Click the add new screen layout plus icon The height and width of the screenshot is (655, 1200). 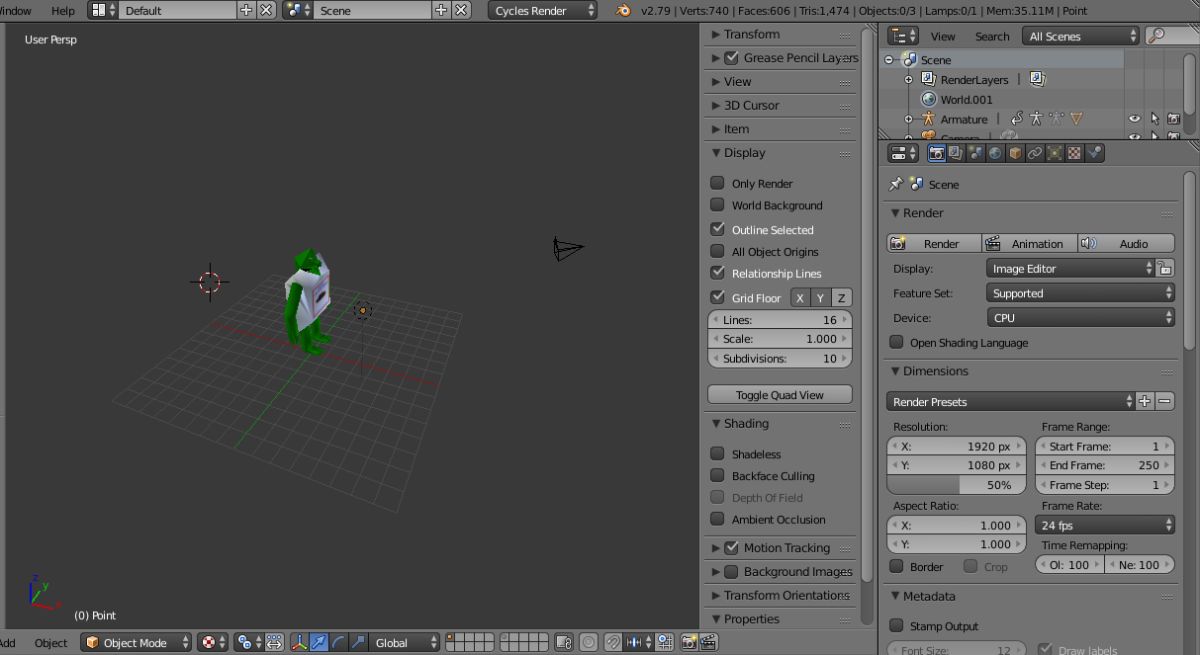coord(247,10)
